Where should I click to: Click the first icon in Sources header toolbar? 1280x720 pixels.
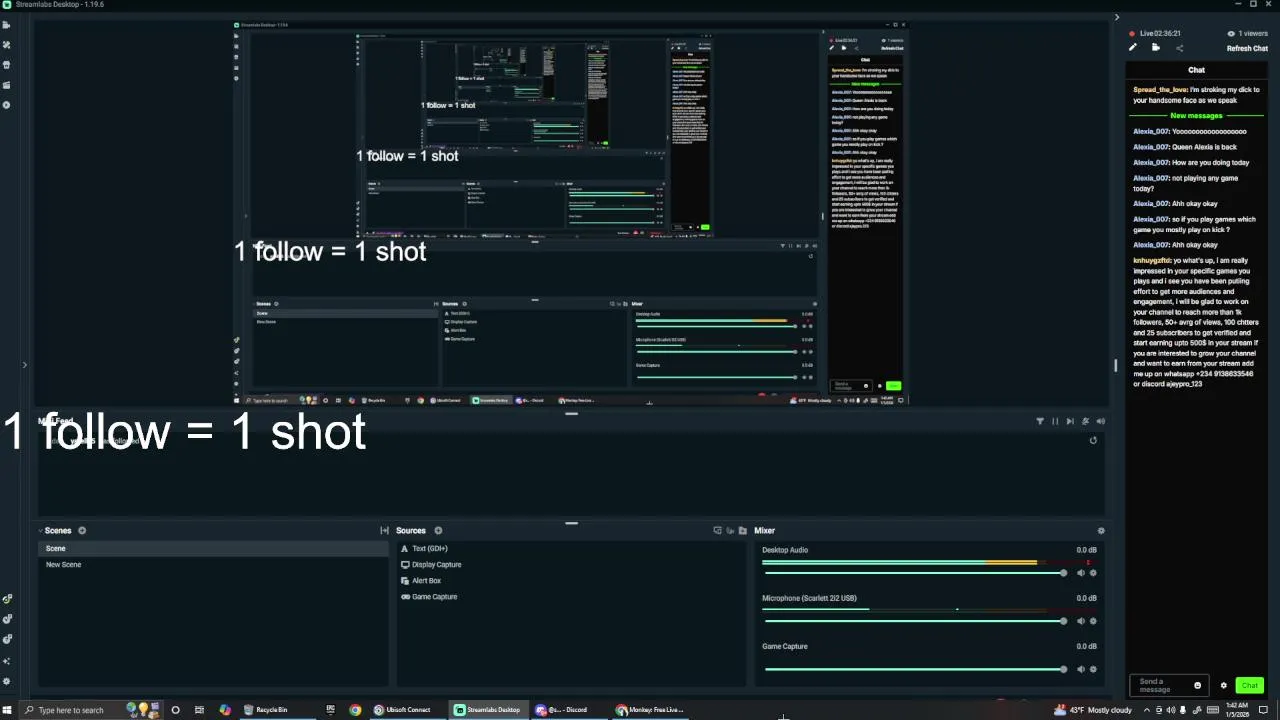tap(718, 531)
